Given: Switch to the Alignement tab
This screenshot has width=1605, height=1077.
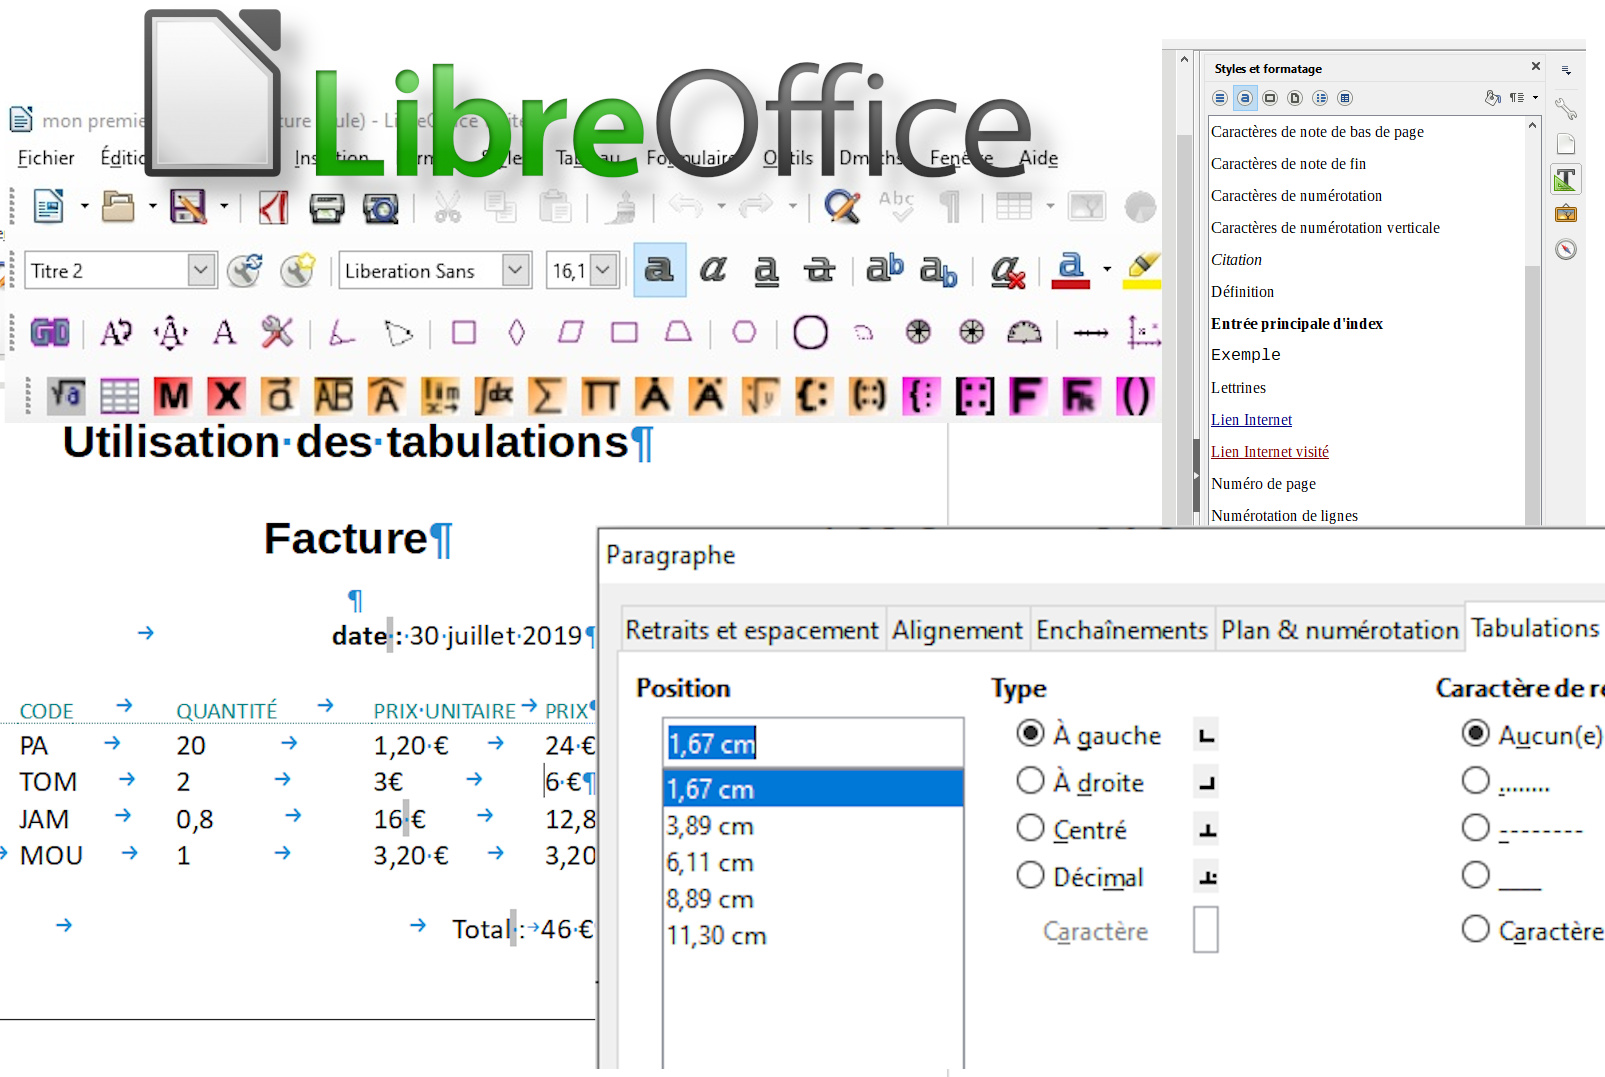Looking at the screenshot, I should (957, 630).
